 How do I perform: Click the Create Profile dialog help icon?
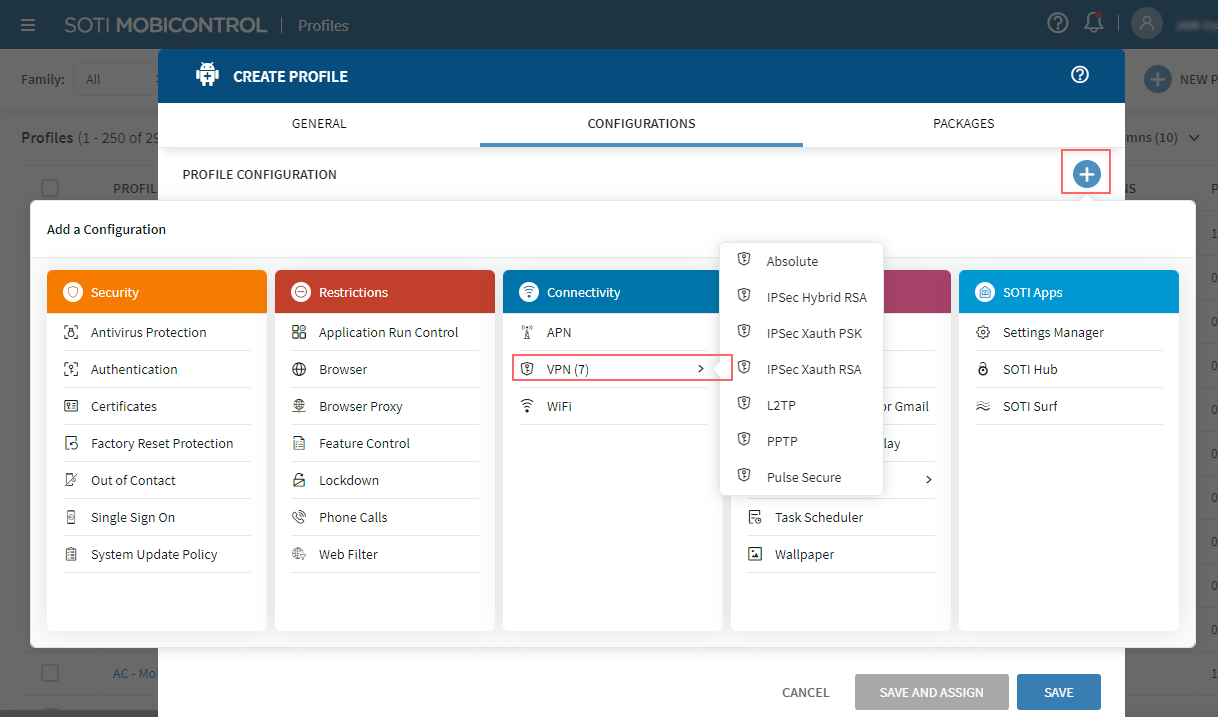pyautogui.click(x=1080, y=75)
